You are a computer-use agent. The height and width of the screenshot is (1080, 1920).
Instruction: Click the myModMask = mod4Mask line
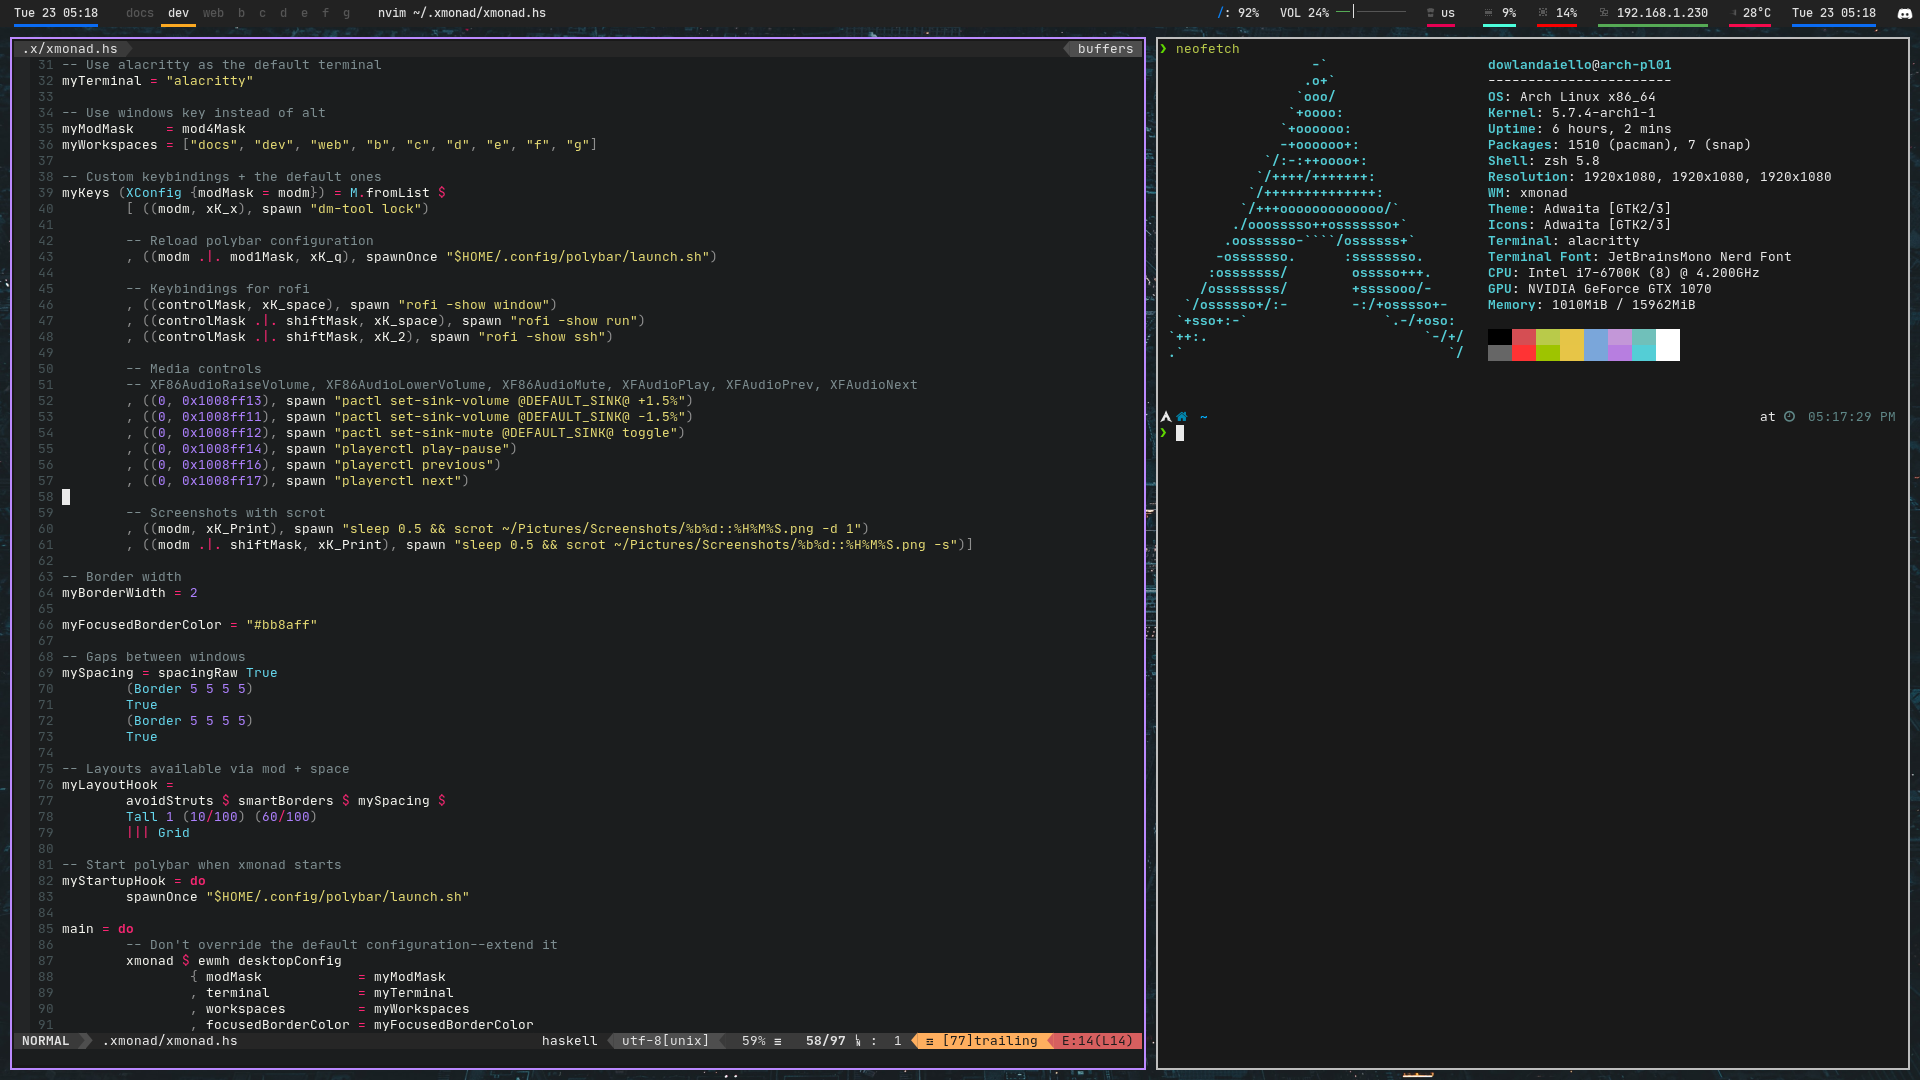154,129
